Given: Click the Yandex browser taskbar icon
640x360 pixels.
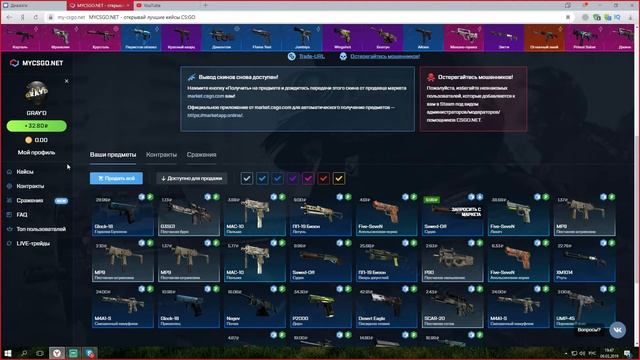Looking at the screenshot, I should [x=57, y=353].
